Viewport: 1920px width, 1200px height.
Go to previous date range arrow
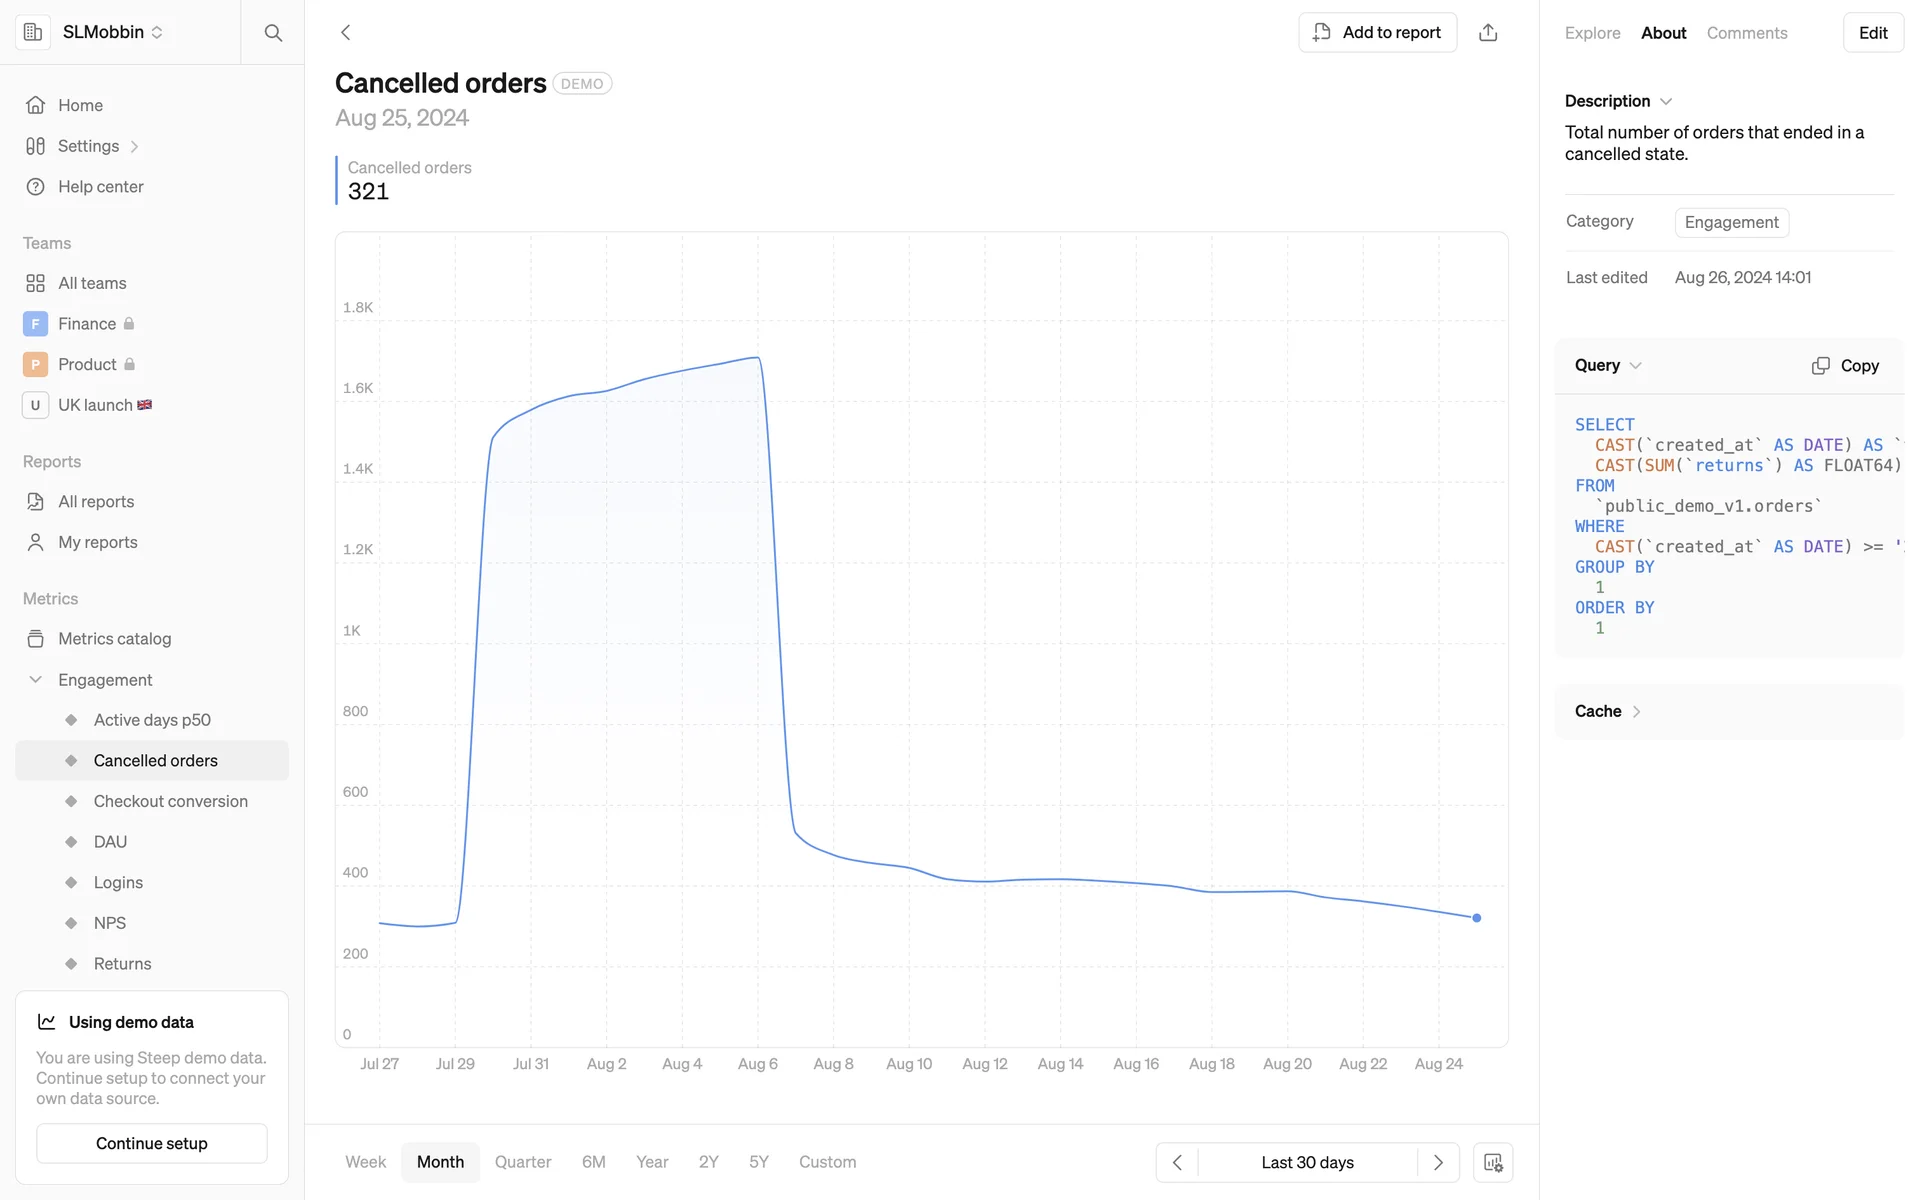[x=1177, y=1162]
